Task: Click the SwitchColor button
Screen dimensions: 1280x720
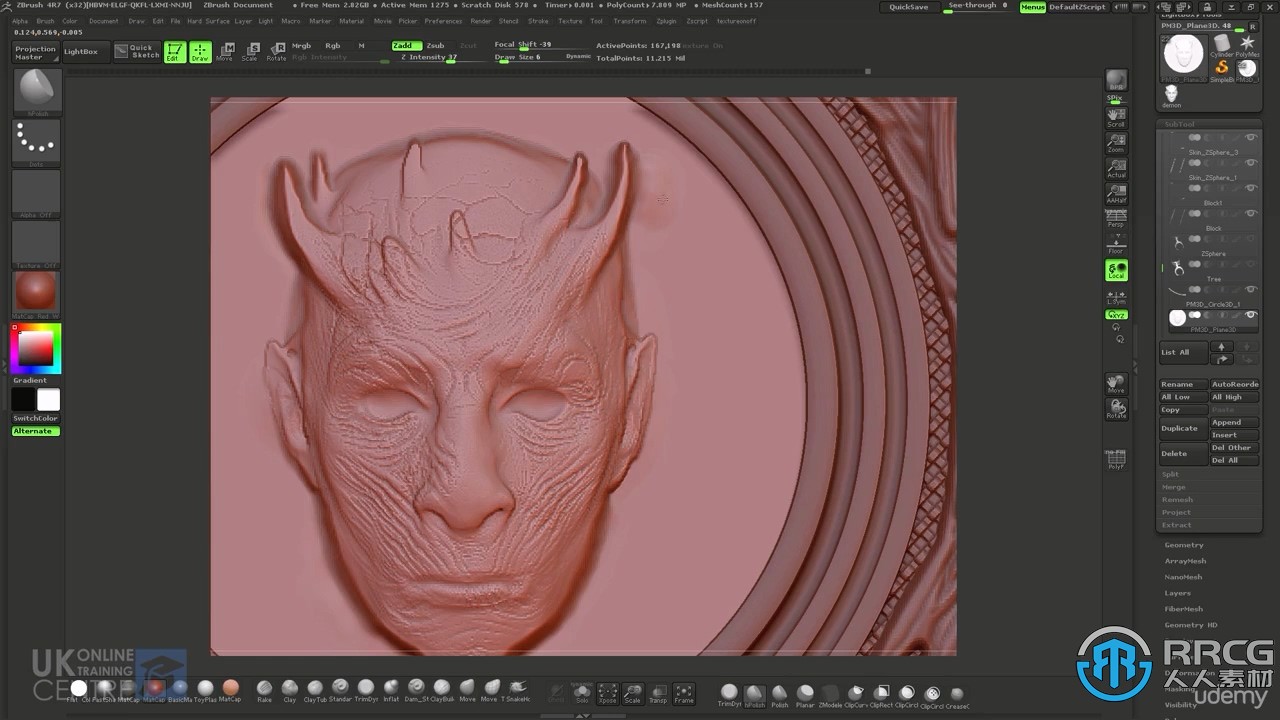Action: (x=35, y=418)
